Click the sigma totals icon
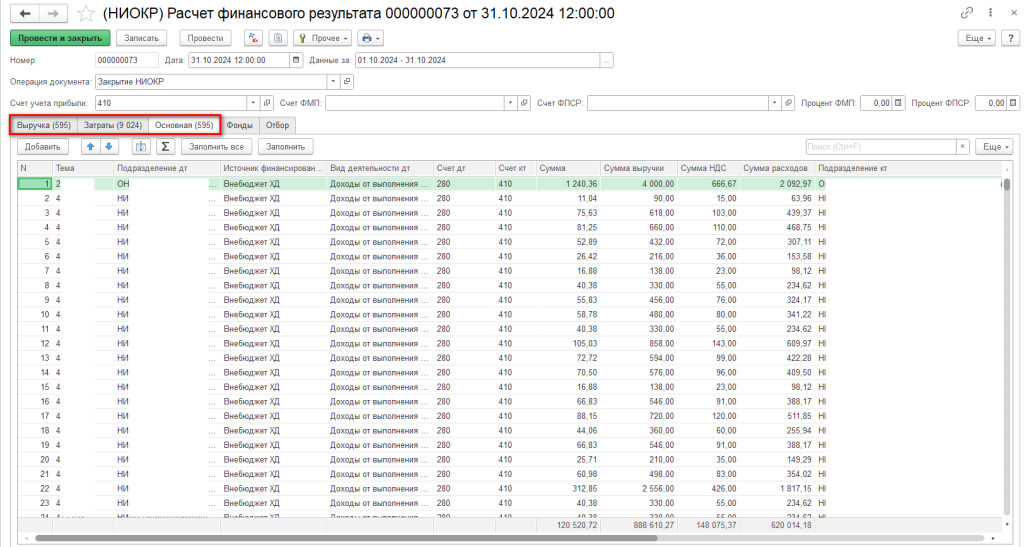This screenshot has height=547, width=1024. [166, 147]
